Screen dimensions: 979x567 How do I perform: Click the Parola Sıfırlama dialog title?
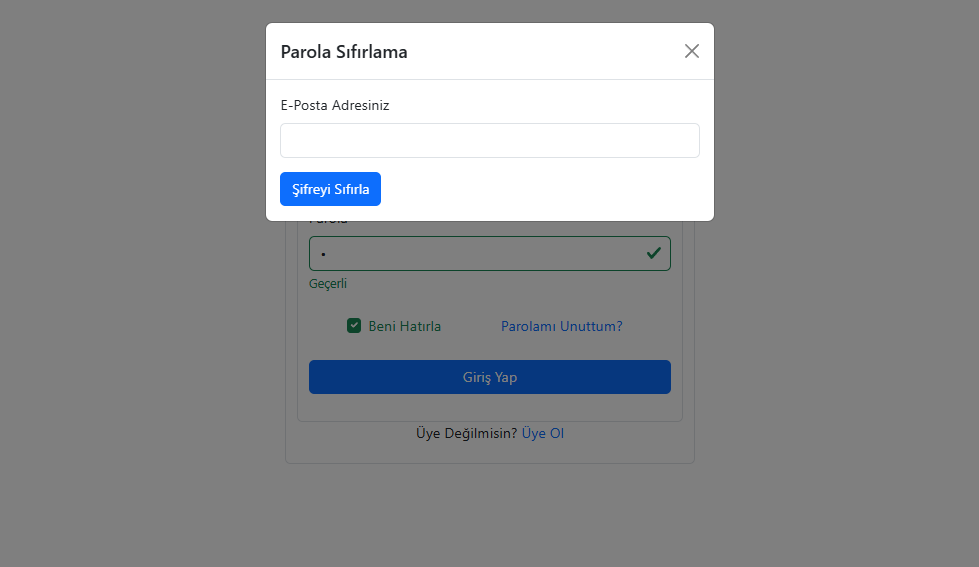click(344, 52)
